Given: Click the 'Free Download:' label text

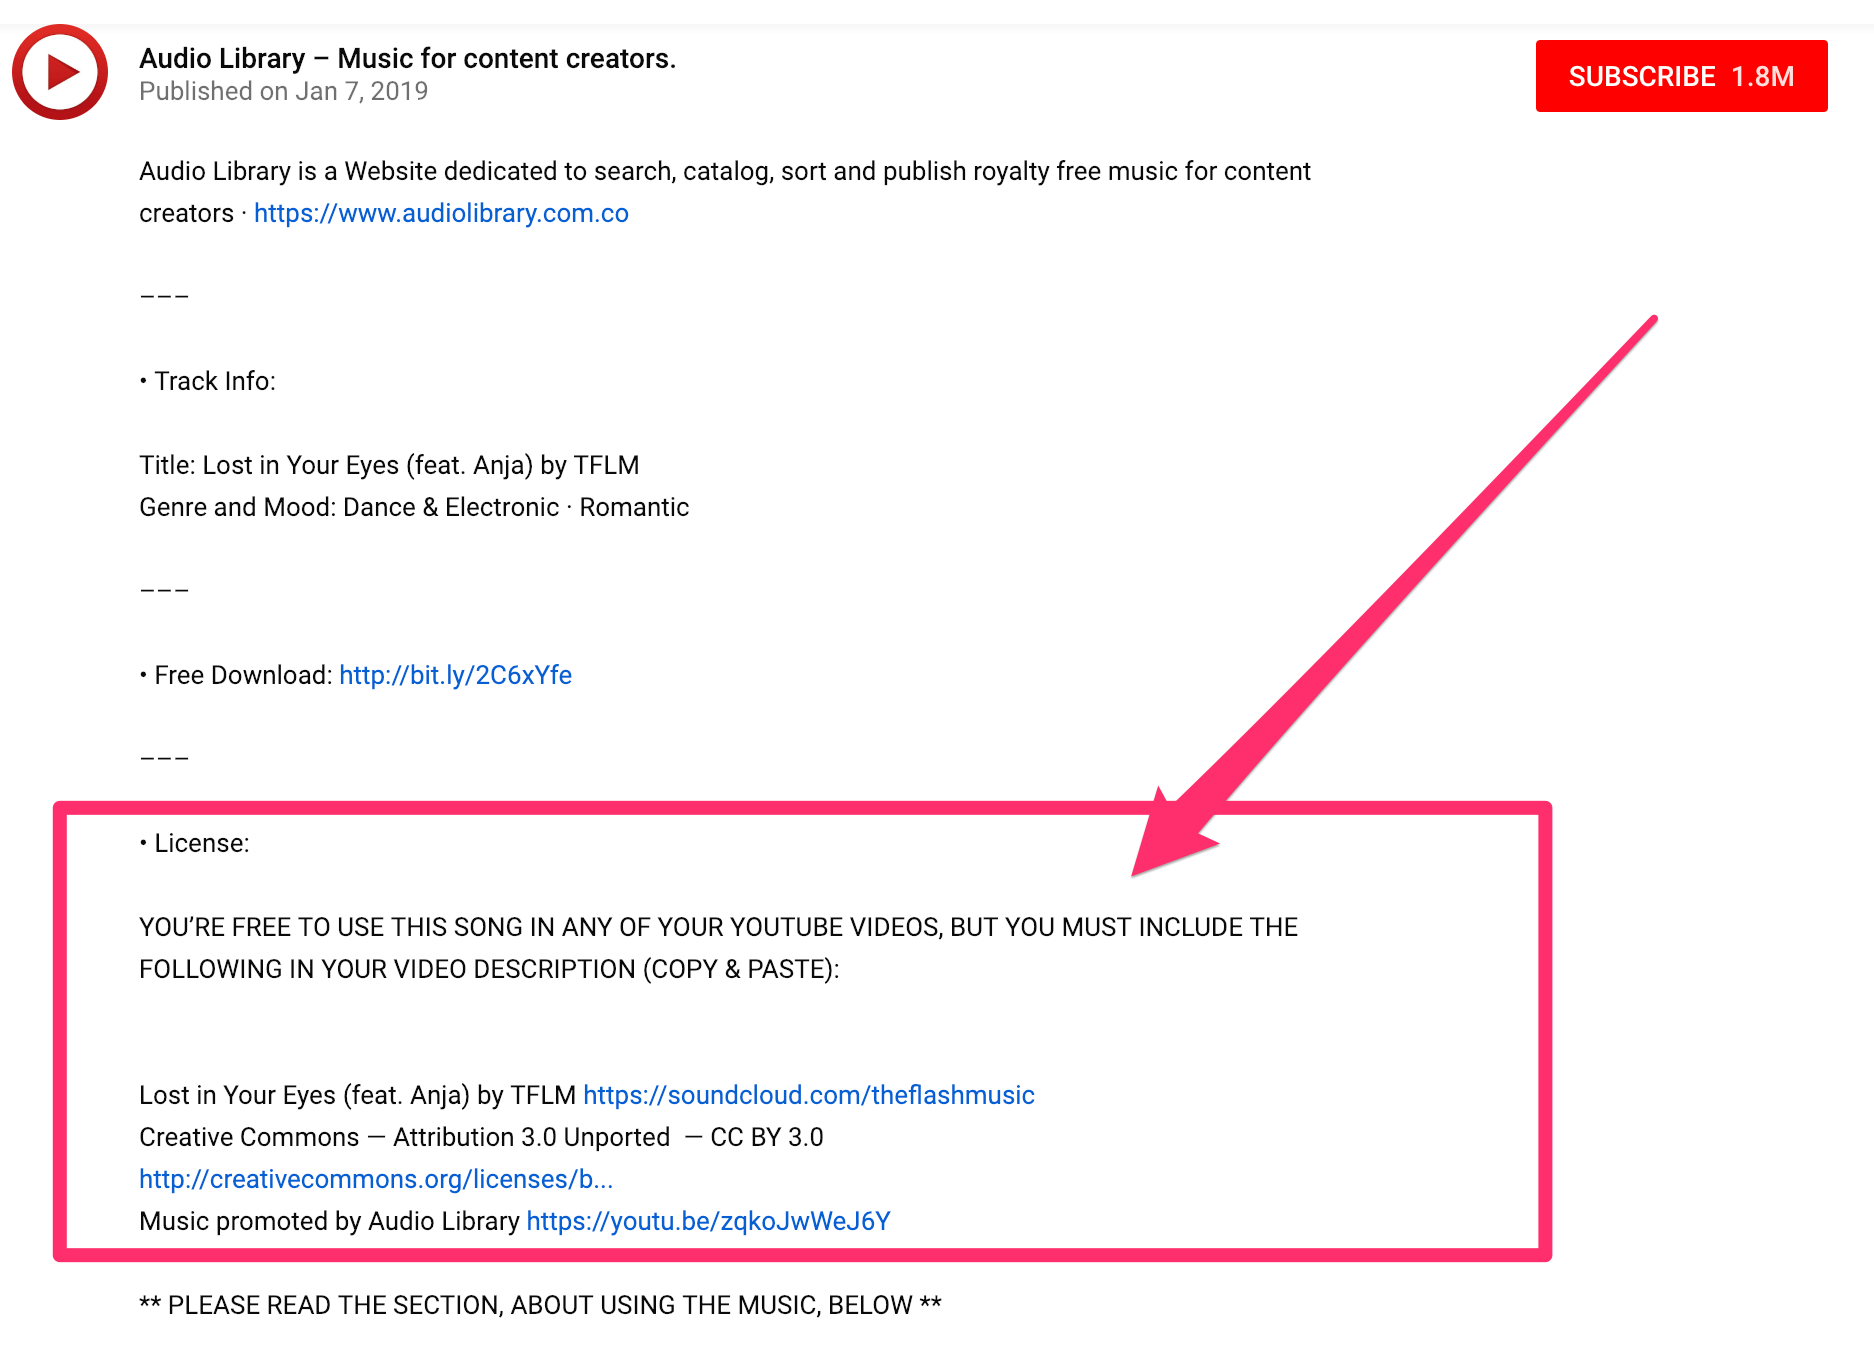Looking at the screenshot, I should (x=243, y=675).
